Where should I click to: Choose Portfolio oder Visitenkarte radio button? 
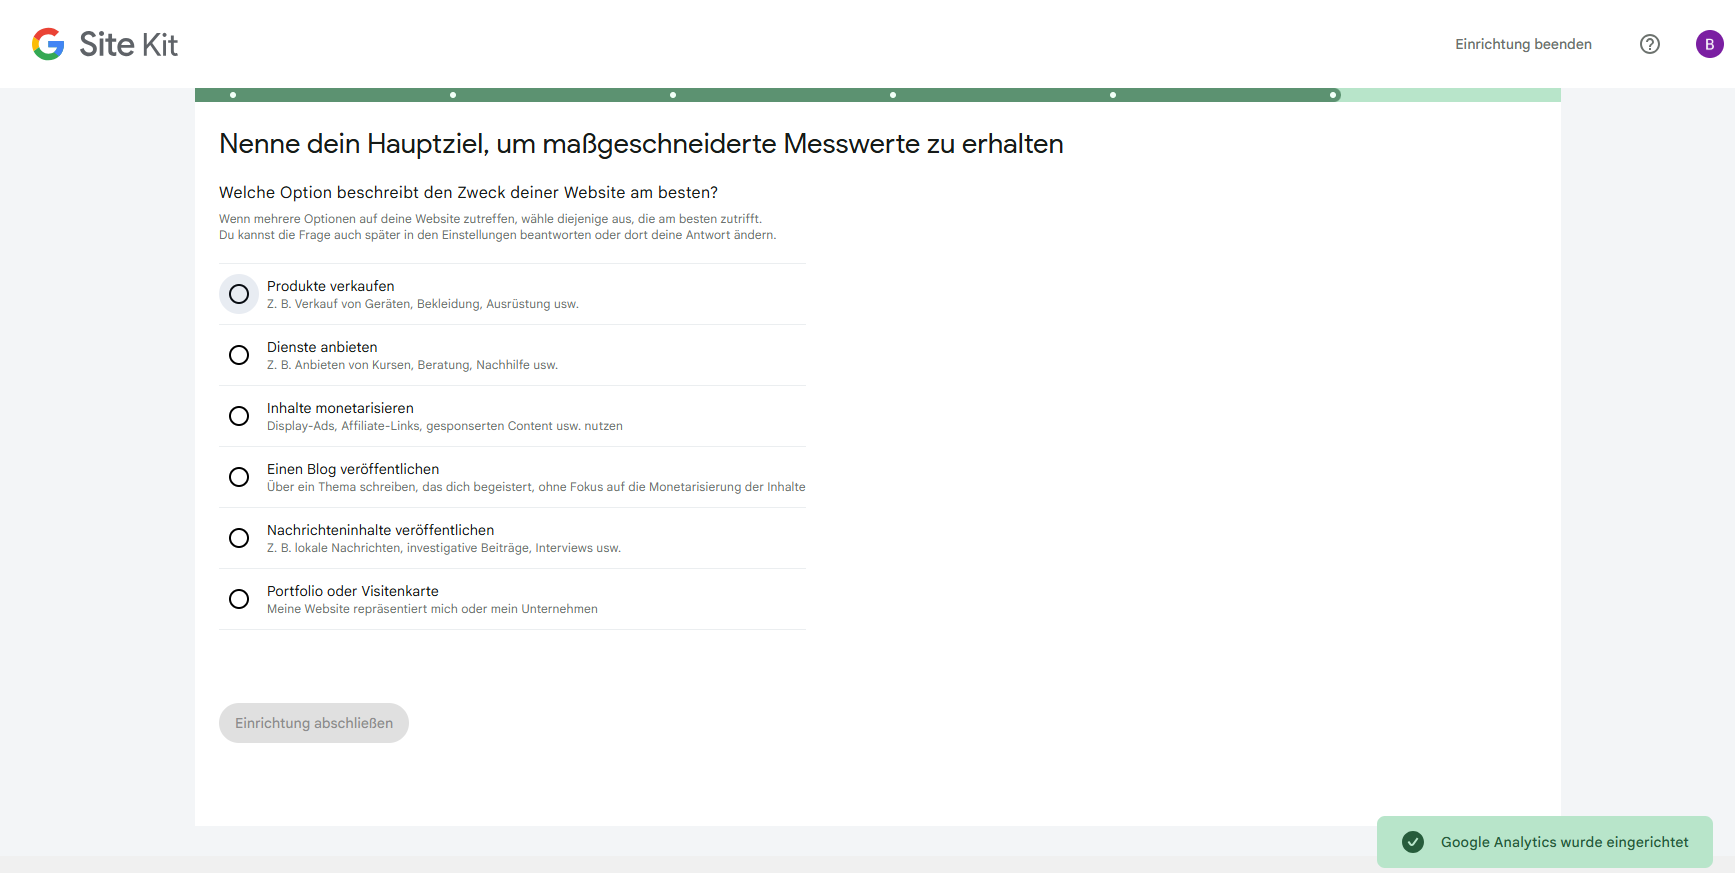pos(239,599)
